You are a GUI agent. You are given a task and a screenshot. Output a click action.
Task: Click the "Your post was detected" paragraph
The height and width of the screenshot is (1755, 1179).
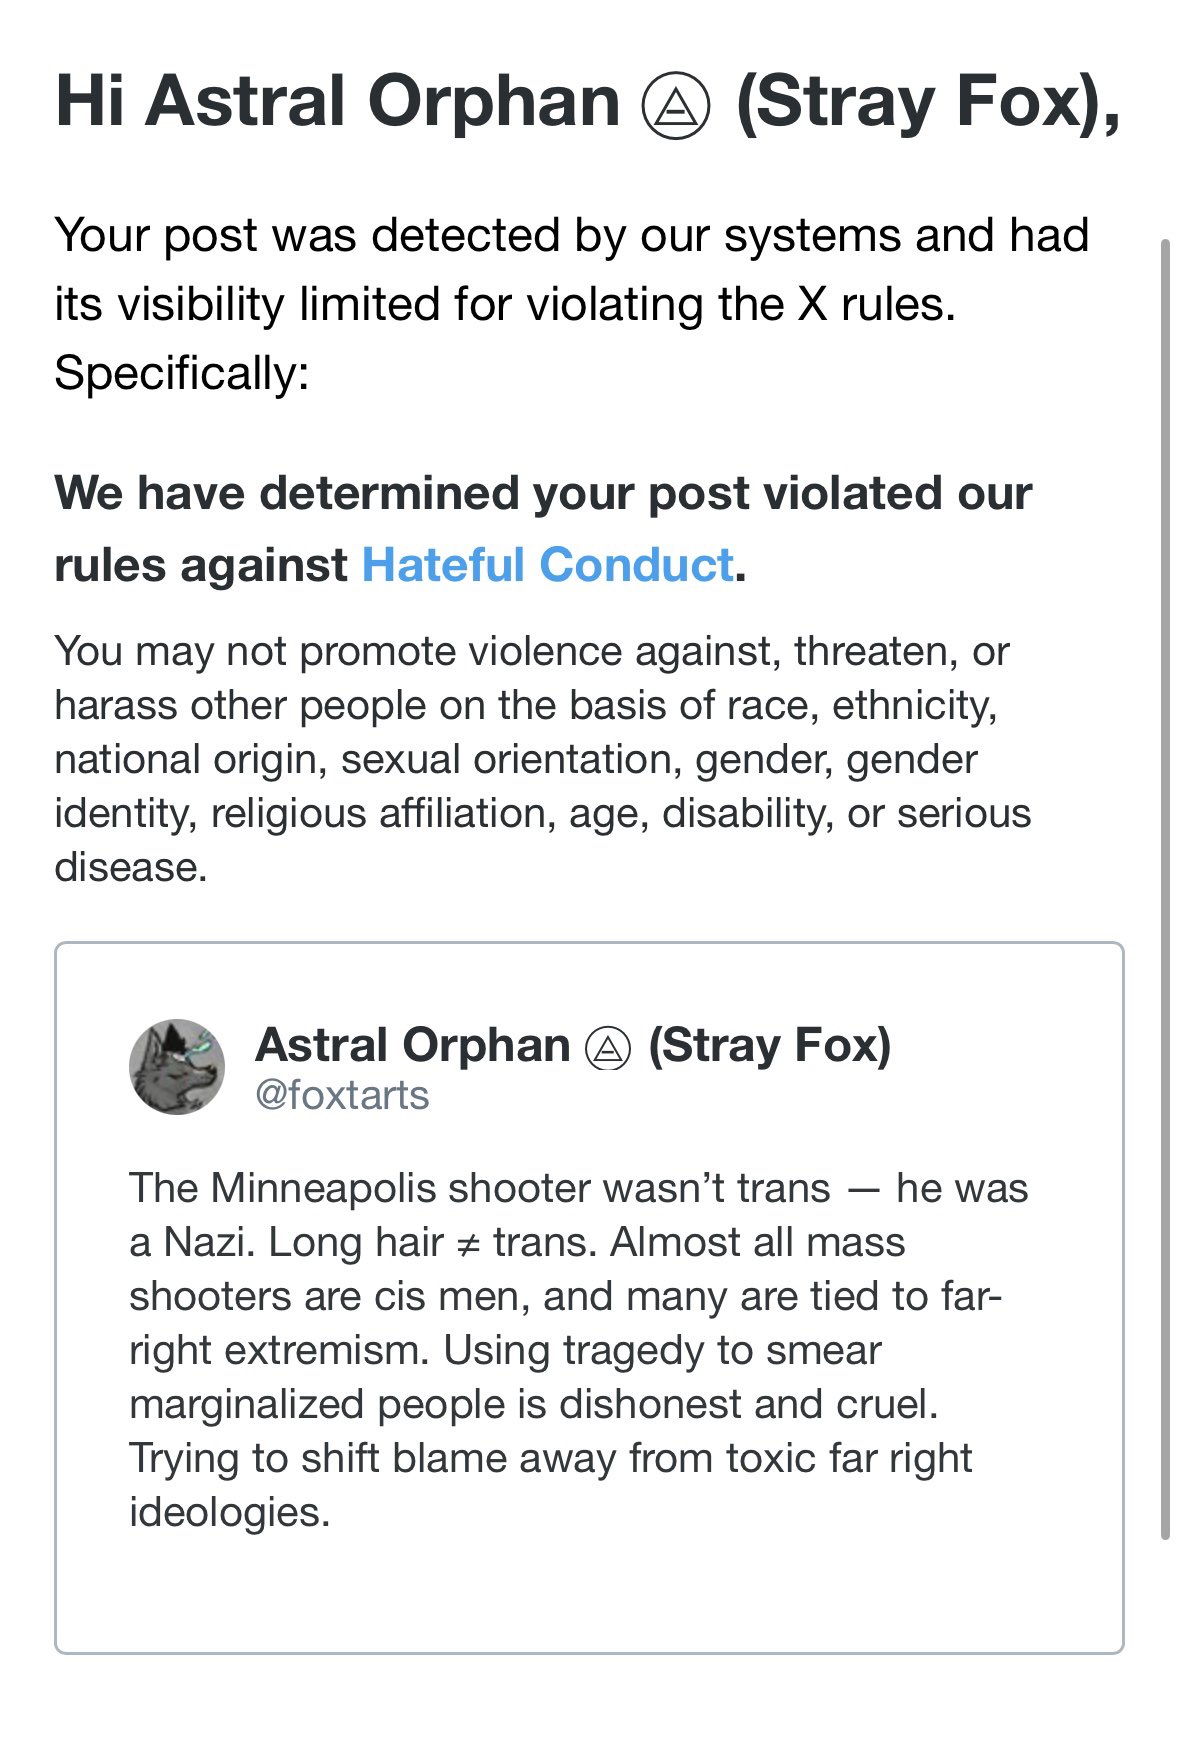tap(570, 270)
